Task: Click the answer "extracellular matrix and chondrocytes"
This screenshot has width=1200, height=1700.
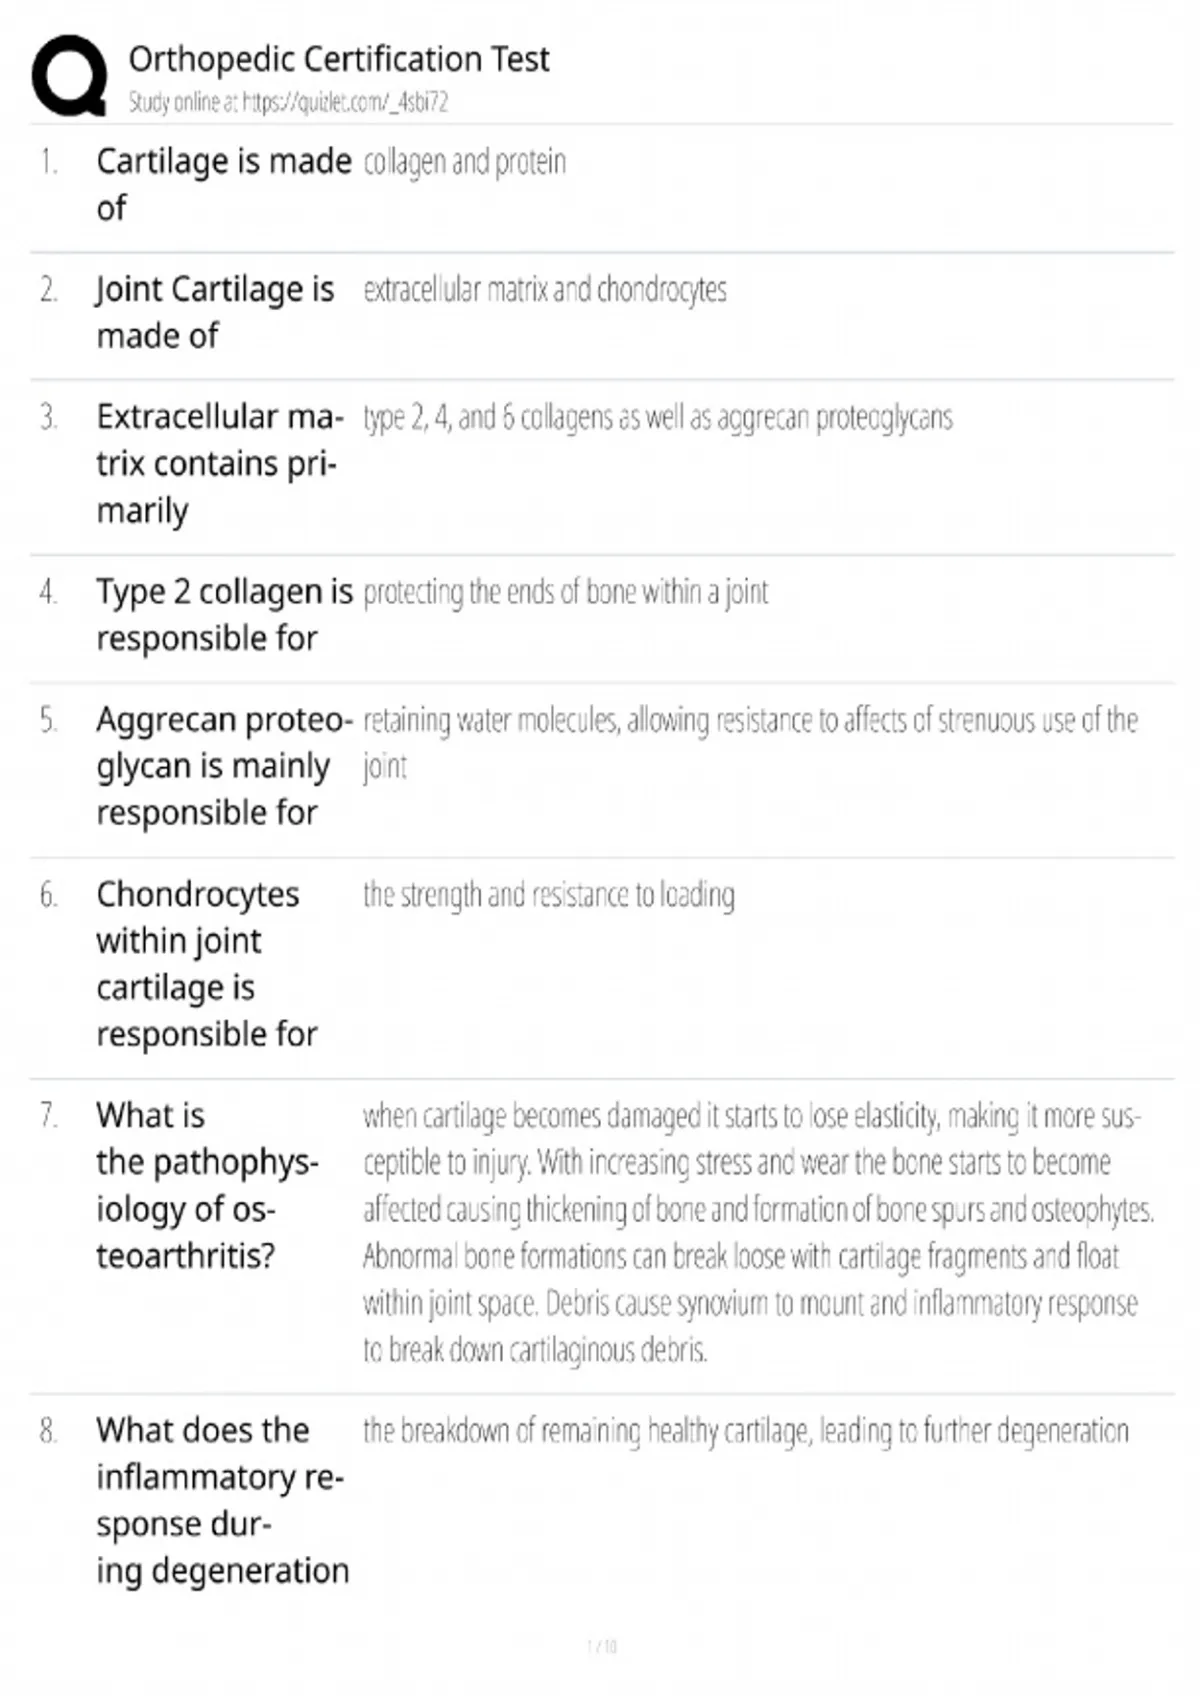Action: click(x=544, y=290)
